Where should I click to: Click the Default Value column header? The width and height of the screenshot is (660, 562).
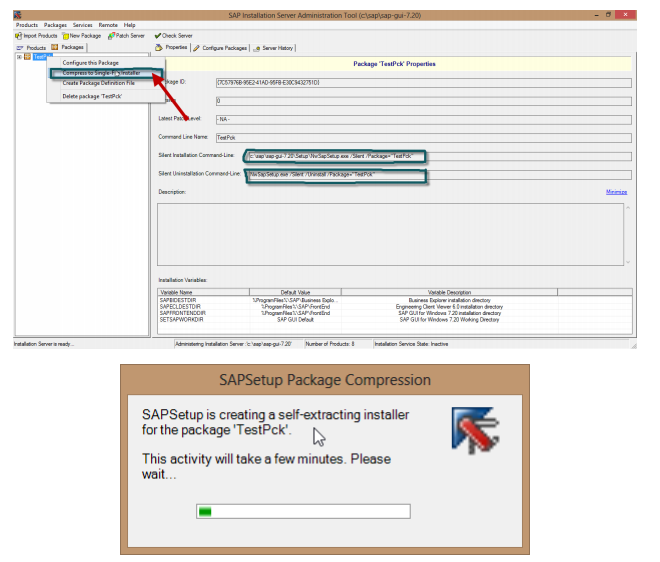click(295, 292)
